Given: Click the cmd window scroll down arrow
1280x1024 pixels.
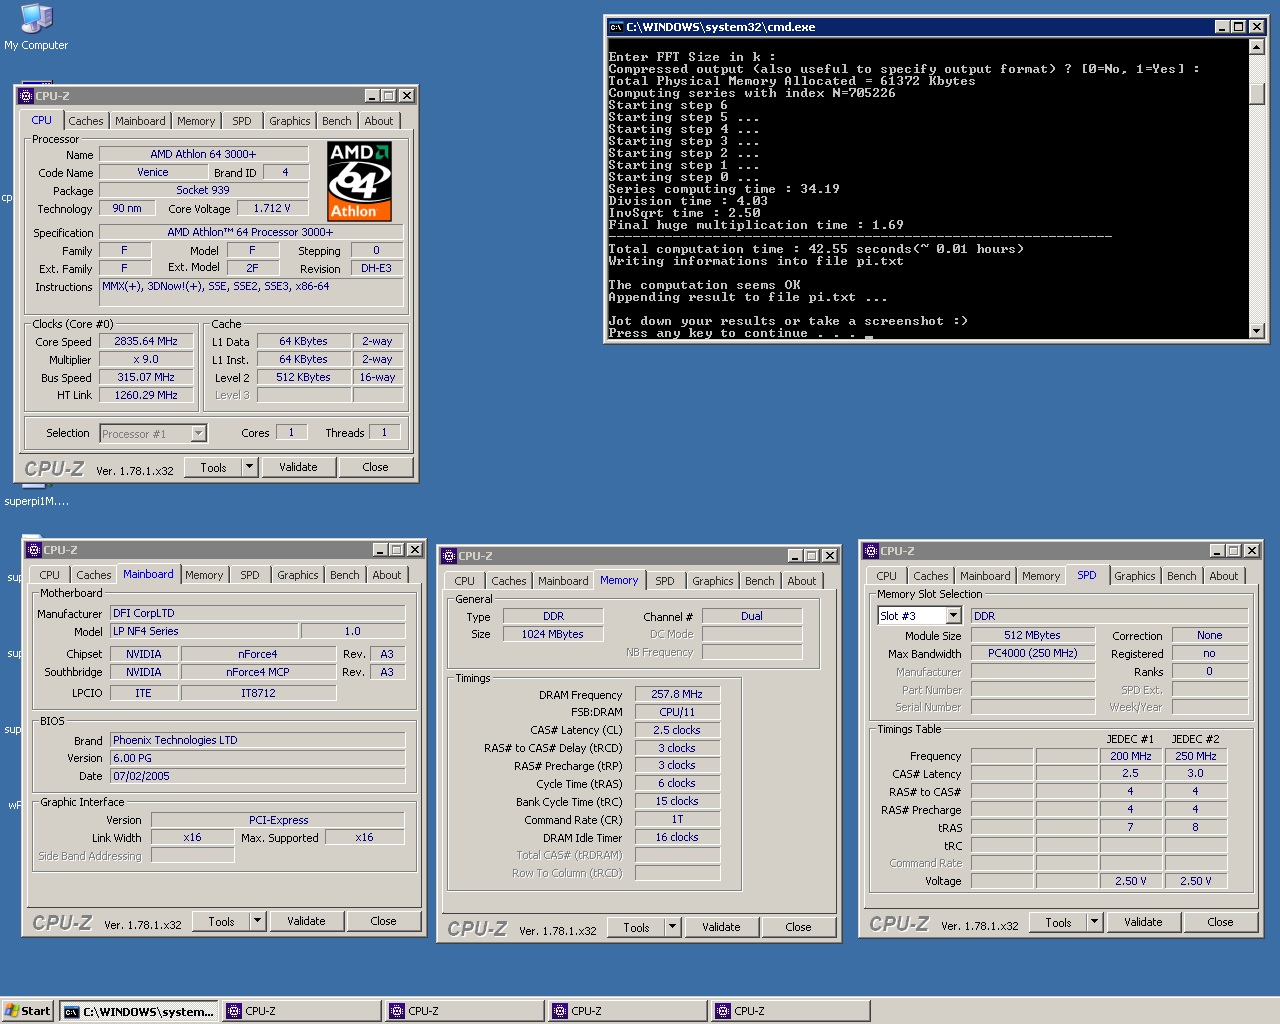Looking at the screenshot, I should [x=1257, y=330].
